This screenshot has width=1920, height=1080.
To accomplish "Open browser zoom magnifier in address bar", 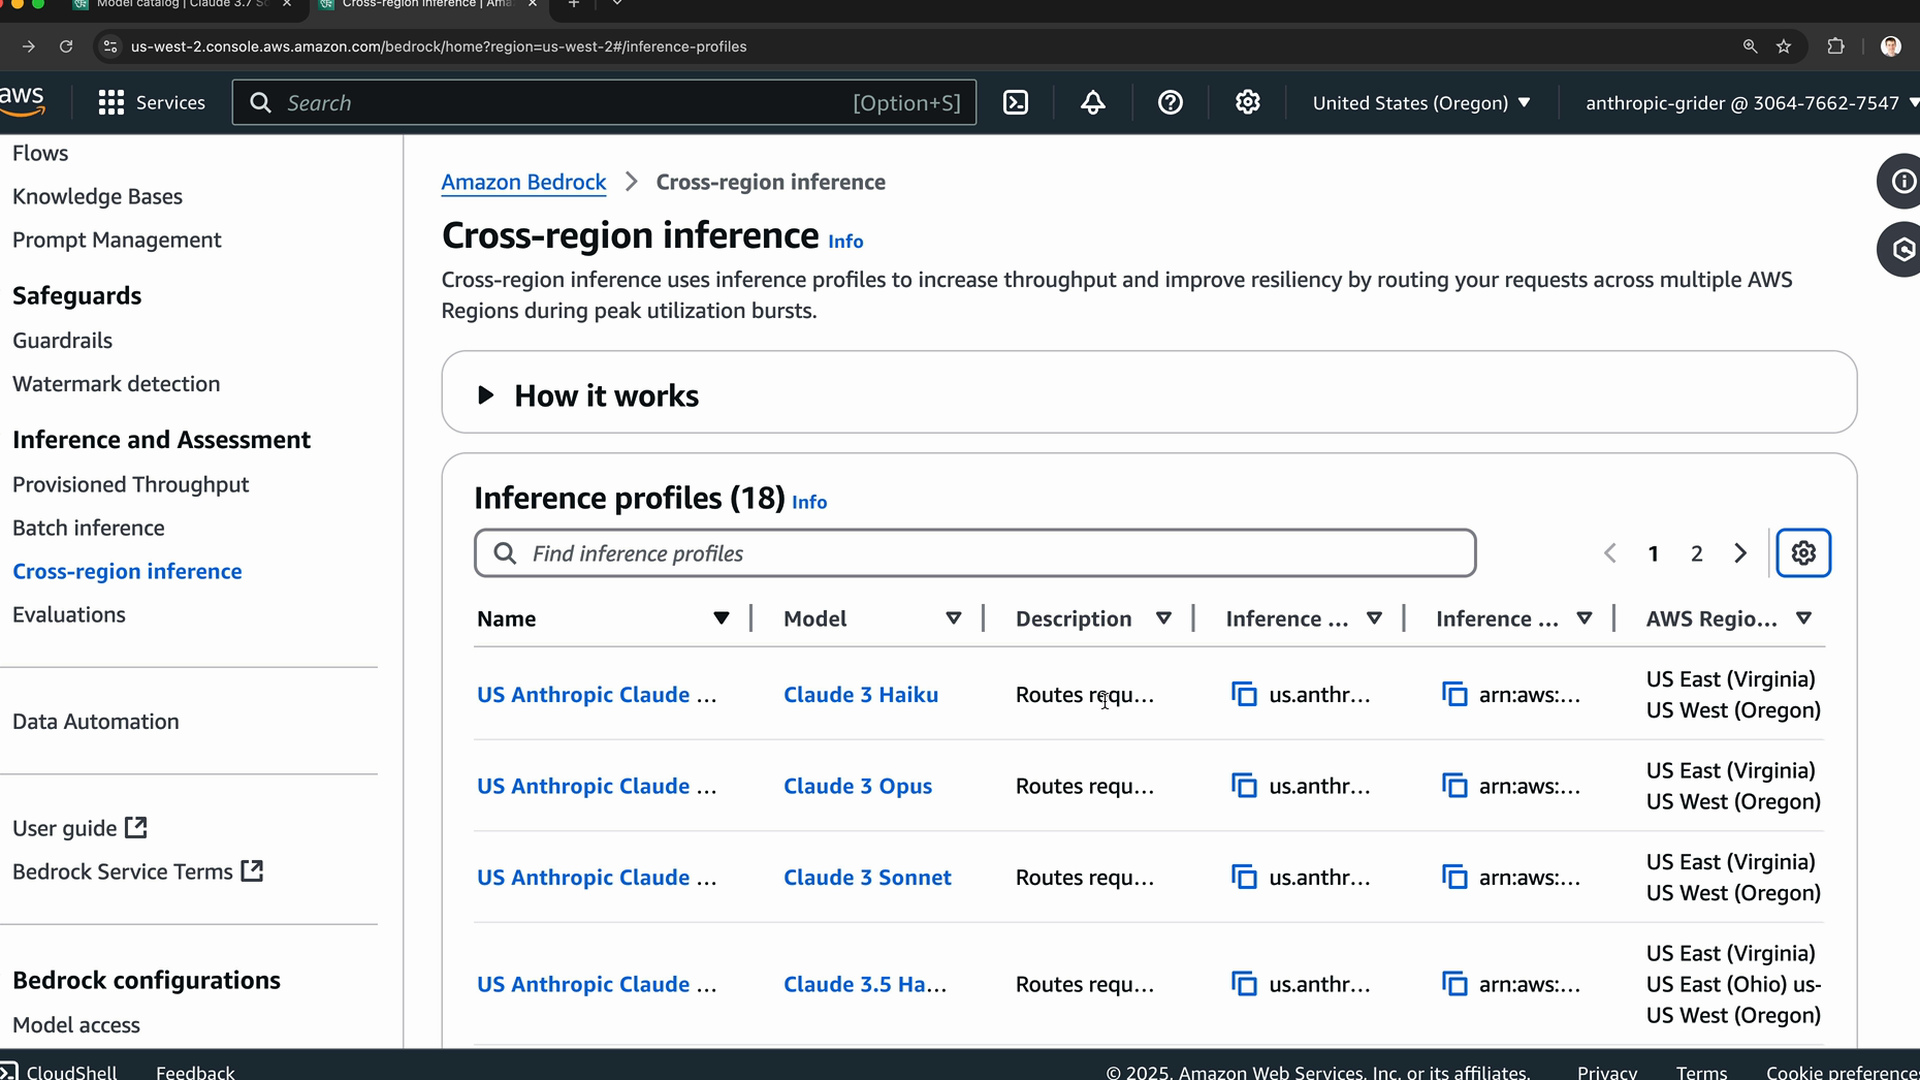I will point(1750,46).
